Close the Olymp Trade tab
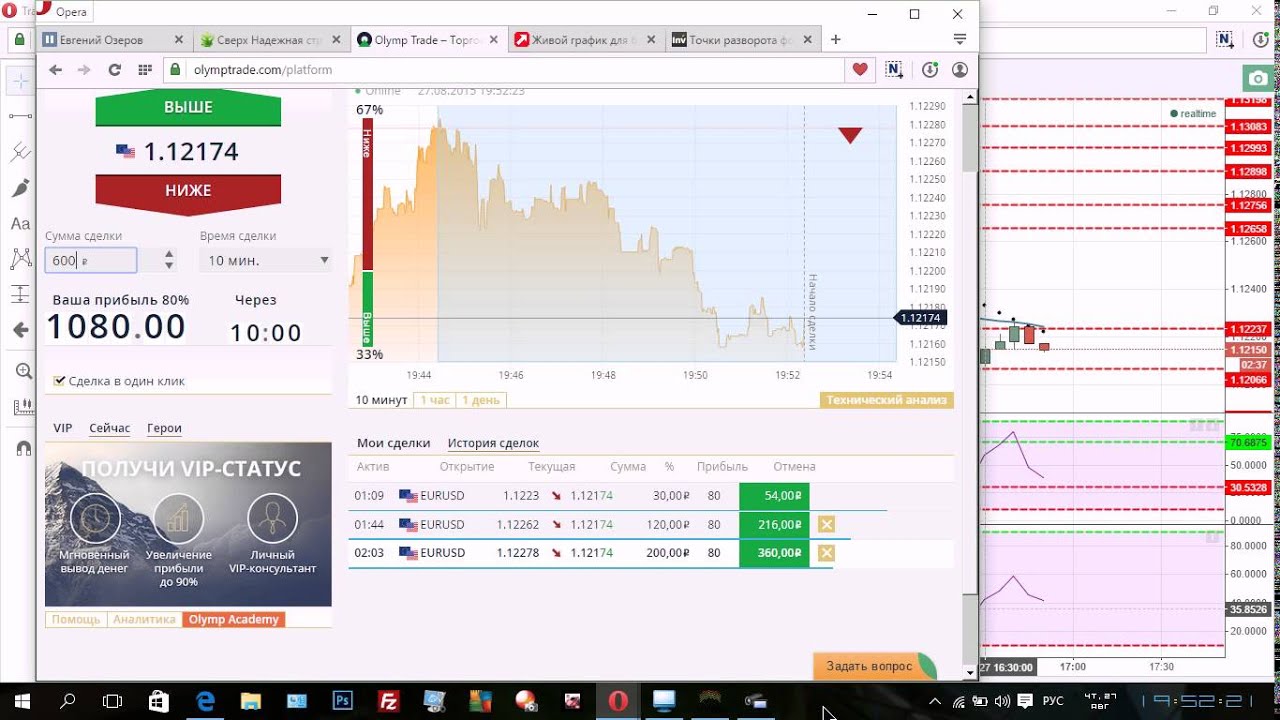 pyautogui.click(x=492, y=40)
